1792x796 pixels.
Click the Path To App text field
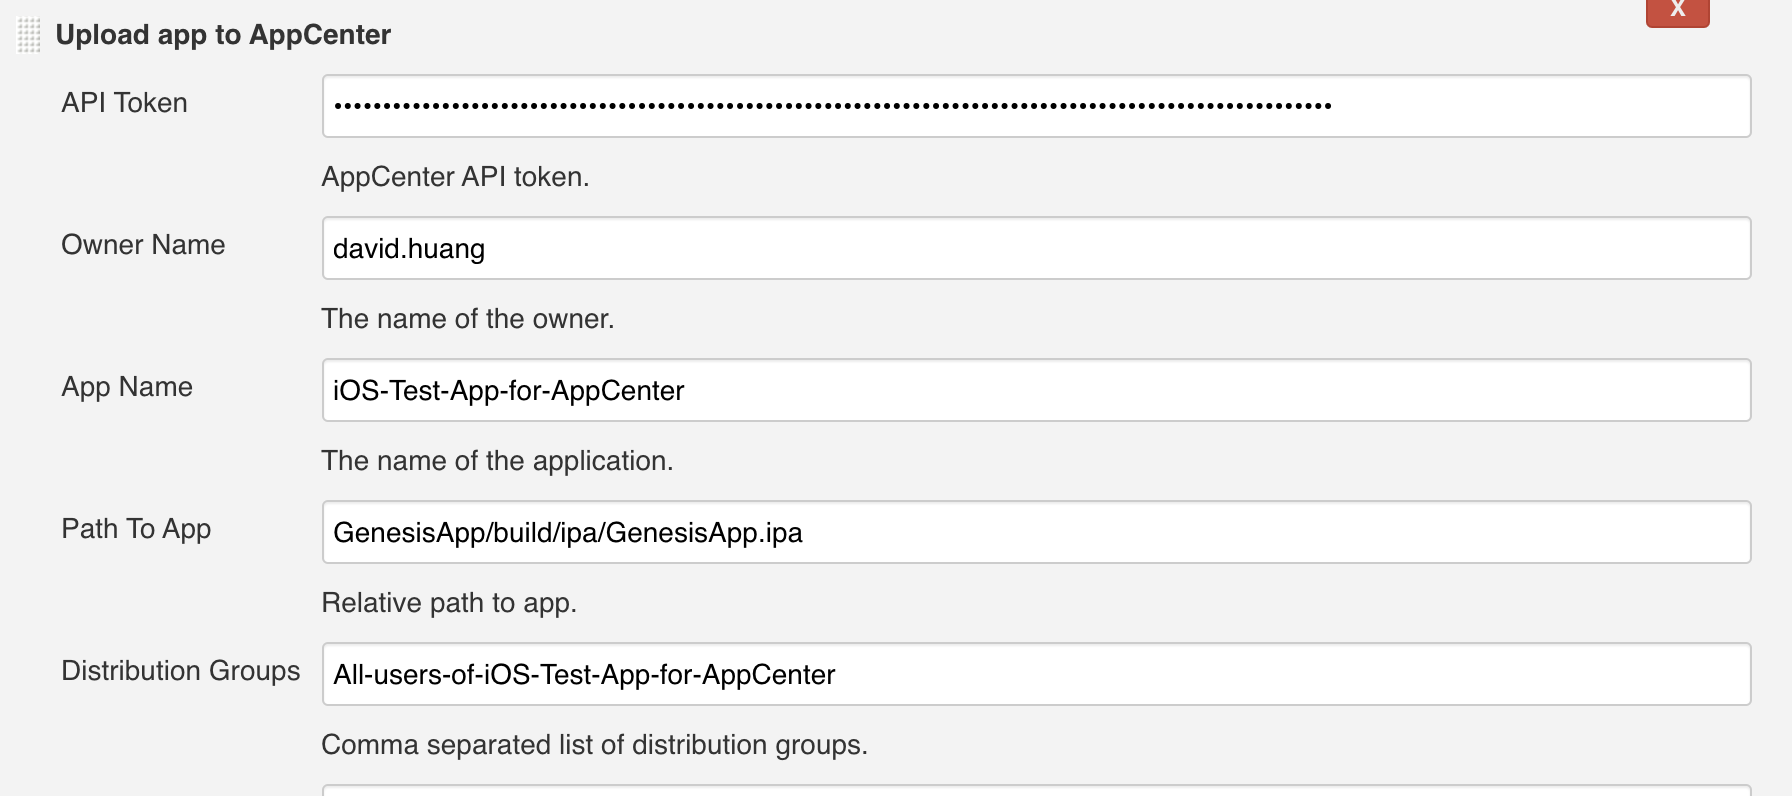1035,532
